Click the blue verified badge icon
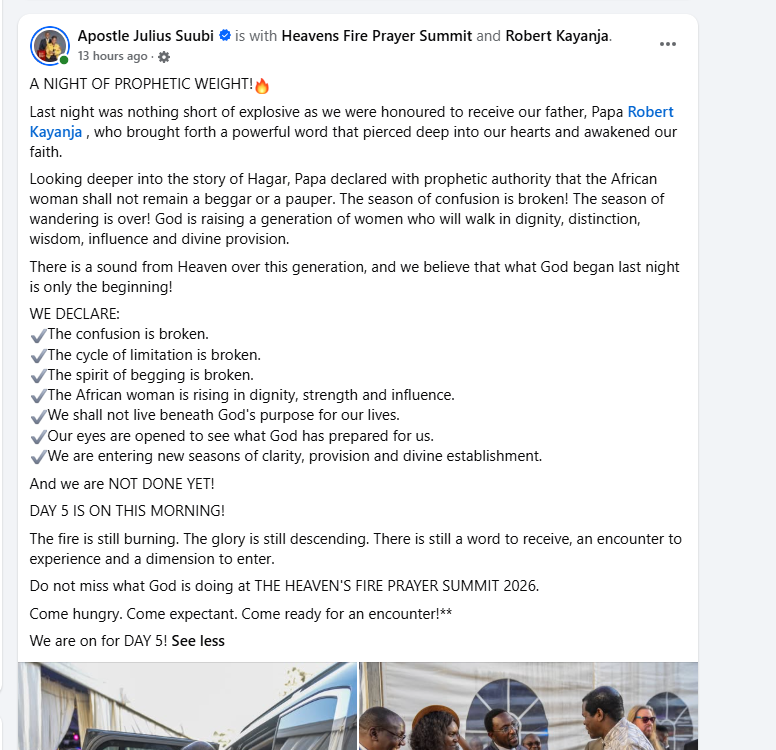The image size is (776, 750). (x=225, y=36)
